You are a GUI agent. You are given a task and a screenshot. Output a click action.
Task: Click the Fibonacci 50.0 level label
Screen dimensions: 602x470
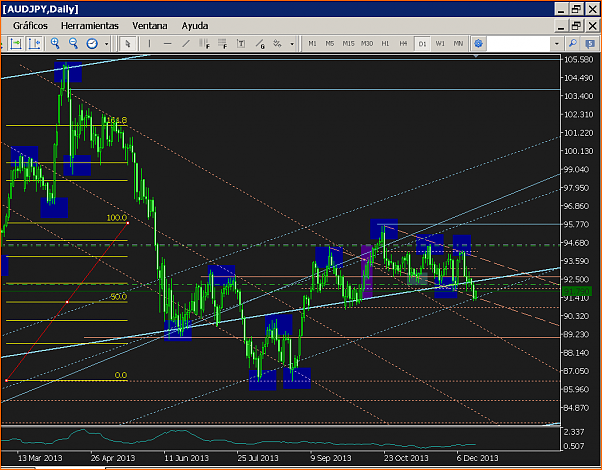pos(118,297)
